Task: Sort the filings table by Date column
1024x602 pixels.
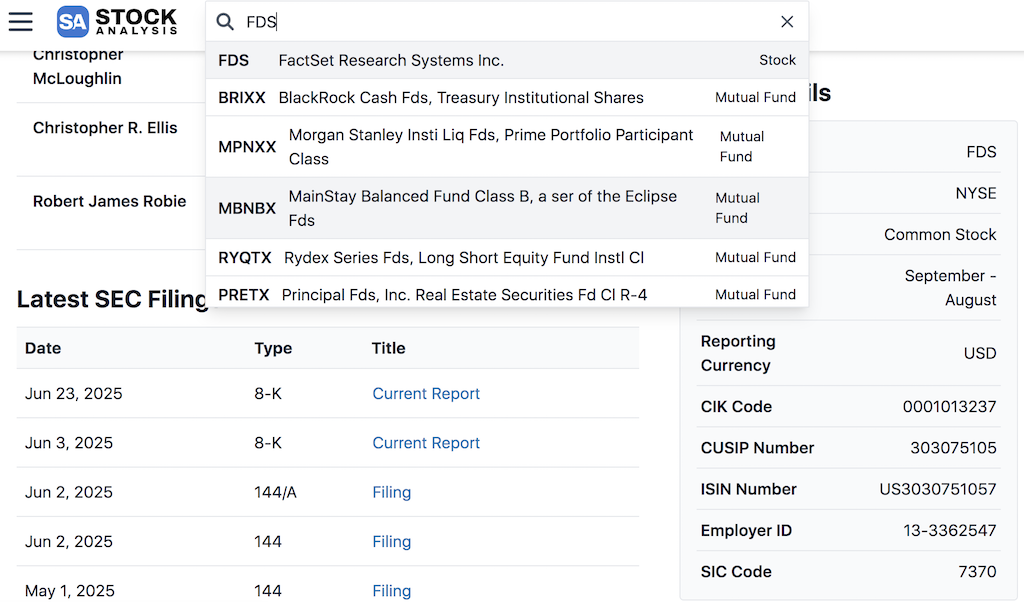Action: 43,347
